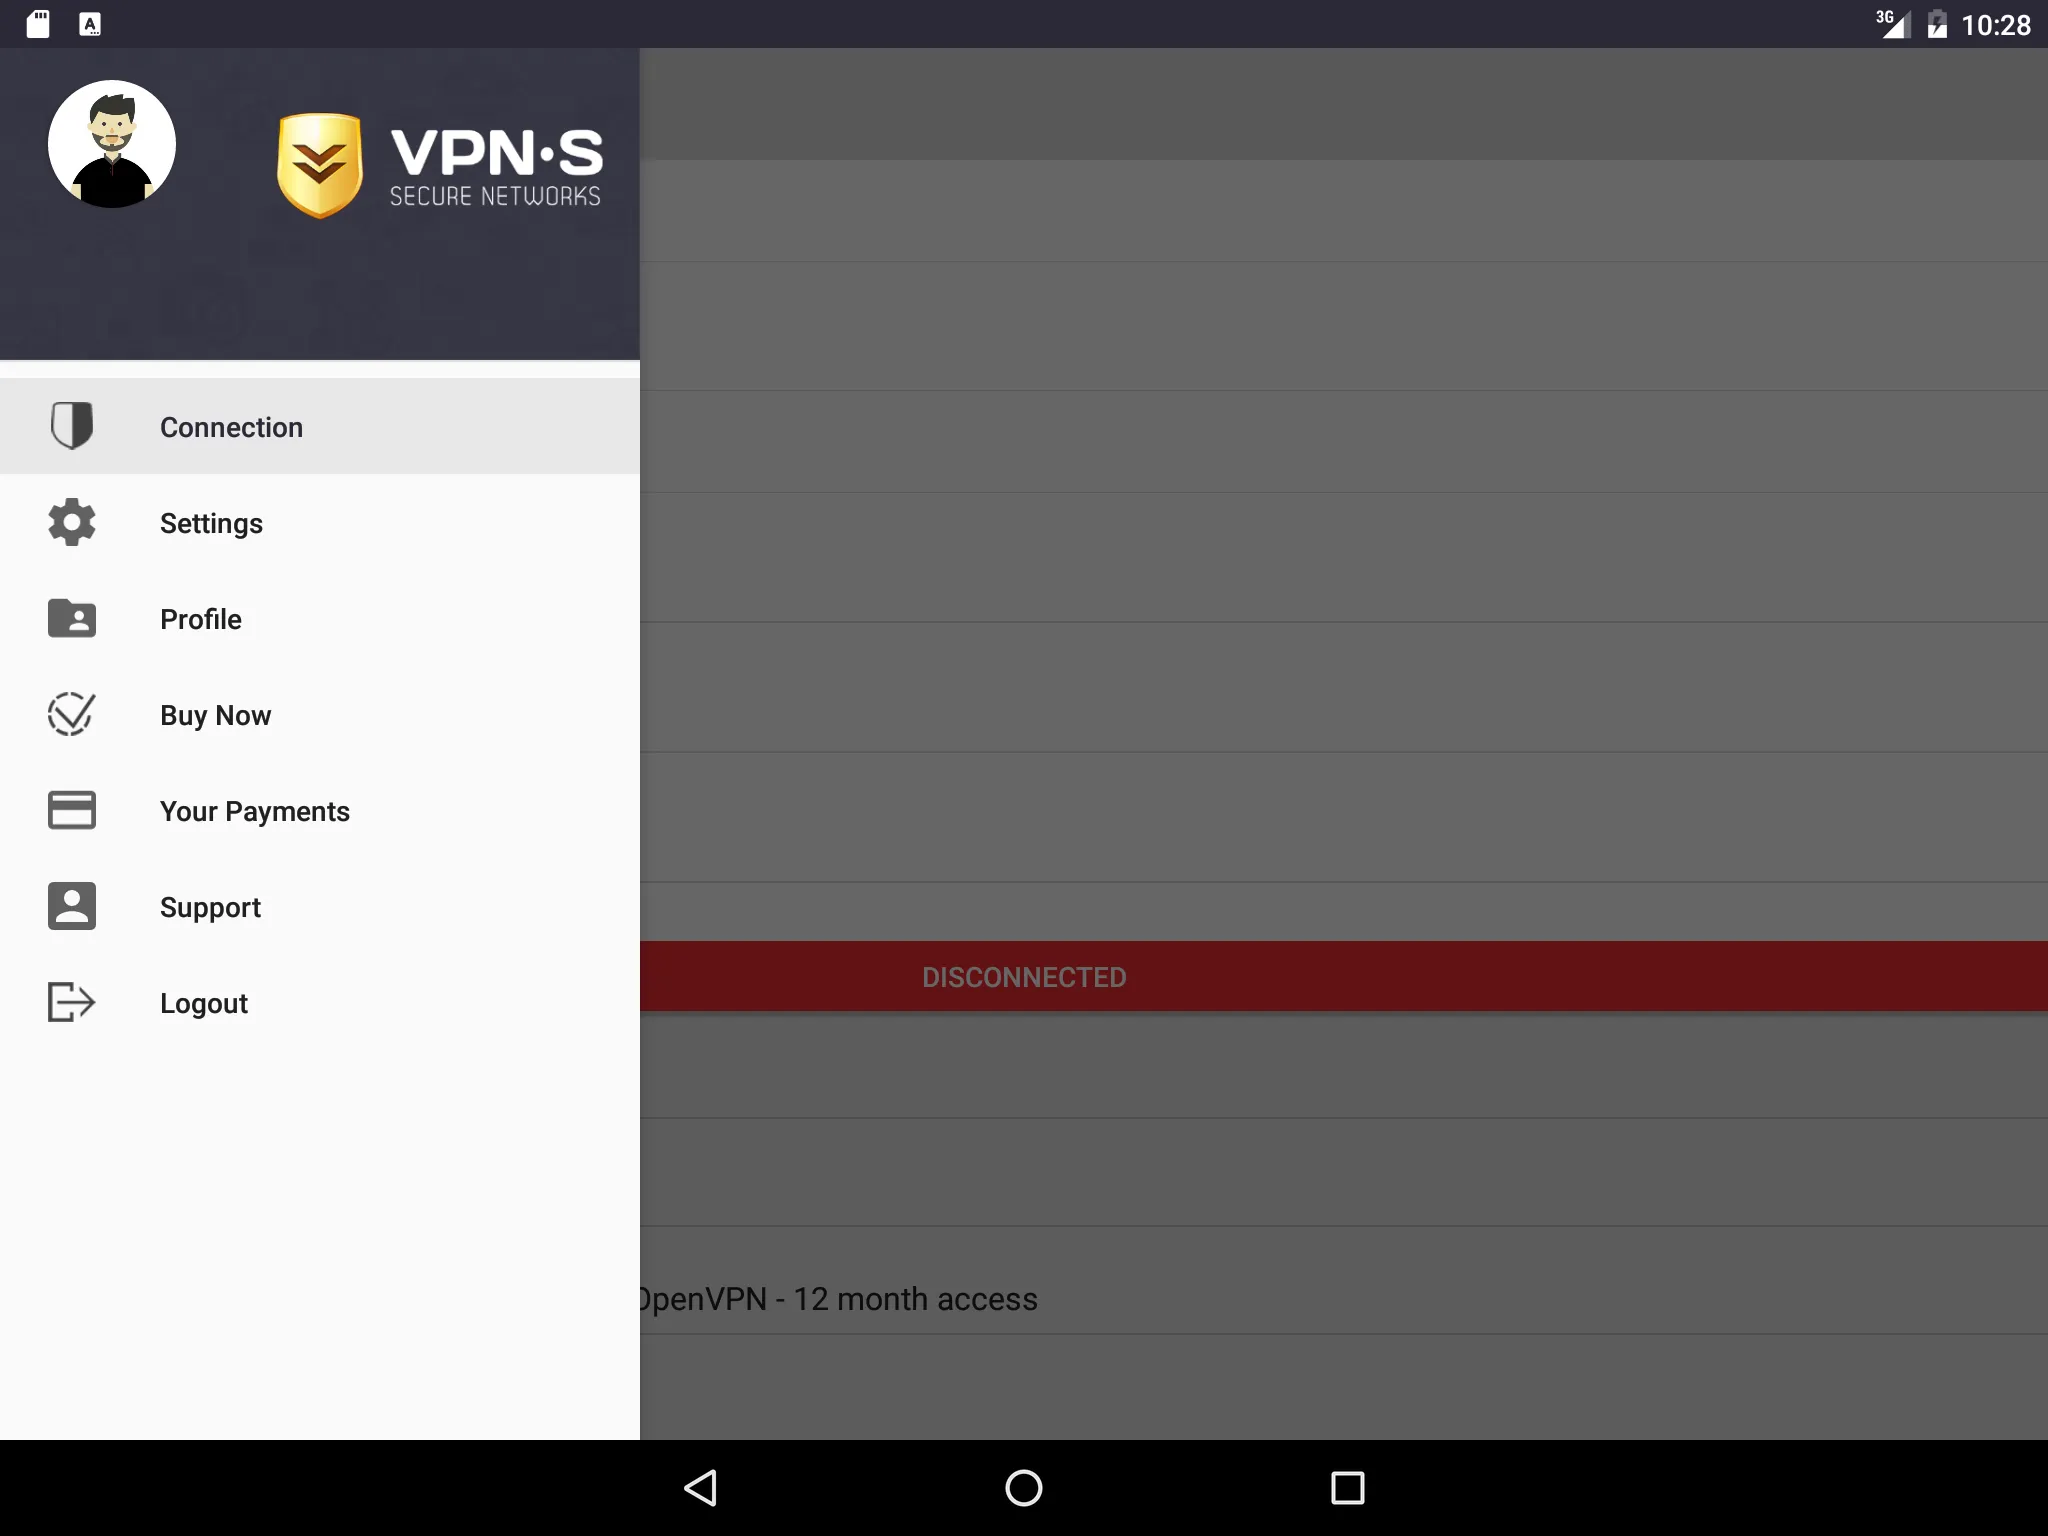Click the Support person icon

tap(71, 907)
